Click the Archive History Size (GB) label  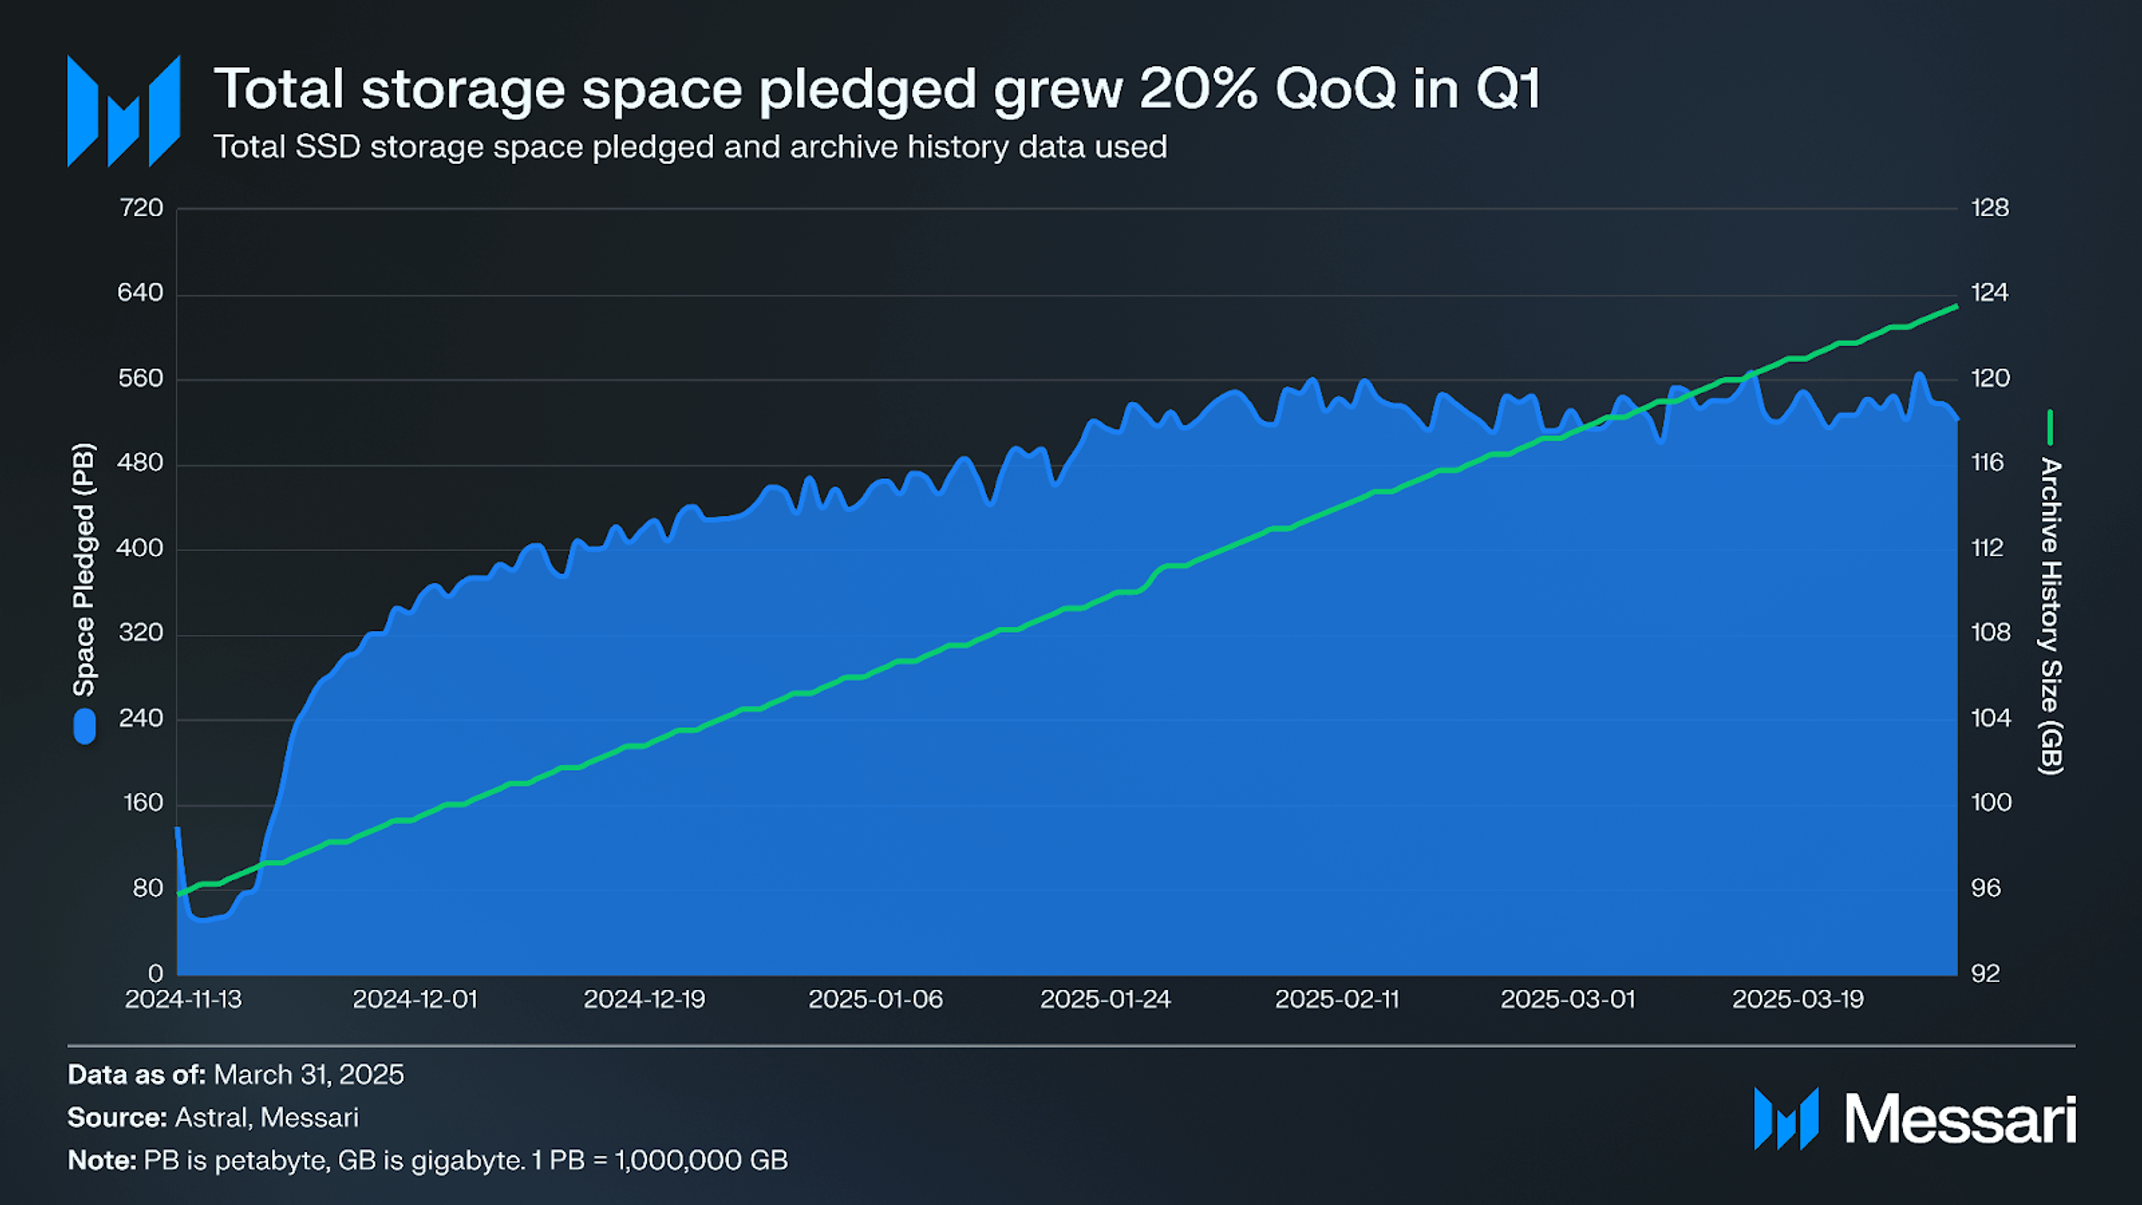click(2051, 616)
